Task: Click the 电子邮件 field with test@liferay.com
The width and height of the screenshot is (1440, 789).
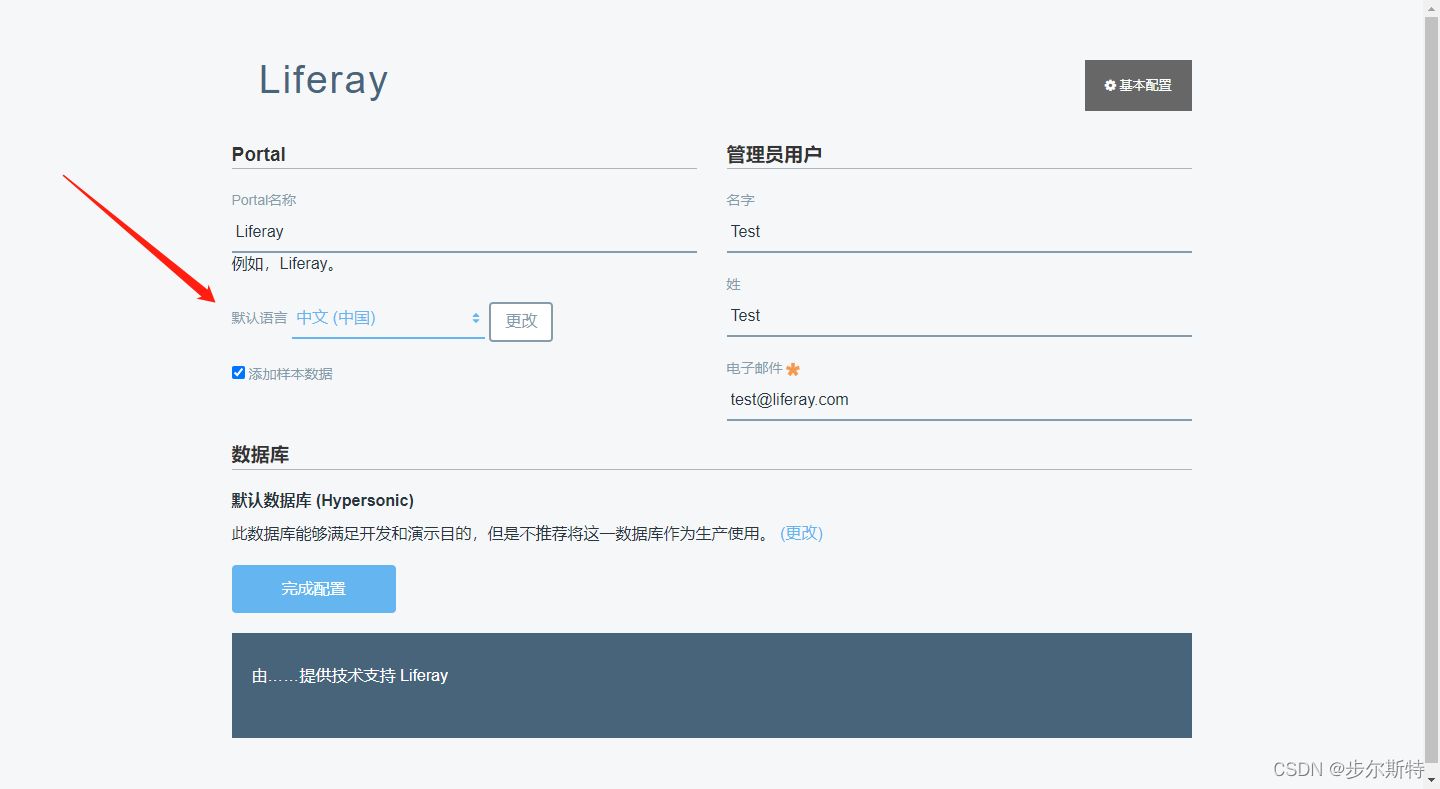Action: coord(959,399)
